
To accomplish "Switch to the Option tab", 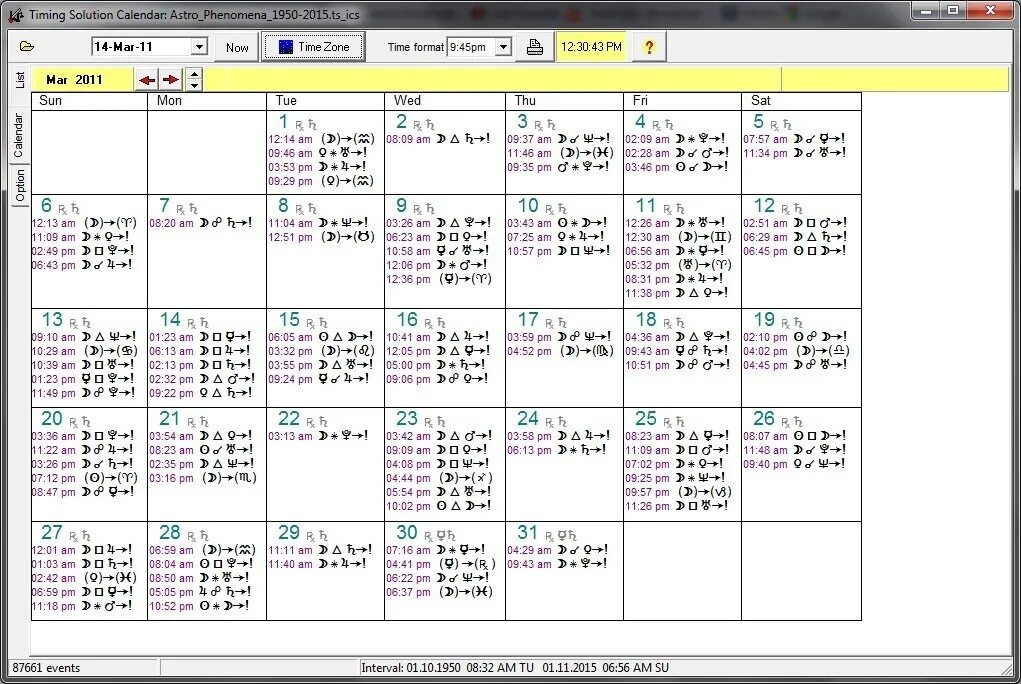I will pos(20,185).
